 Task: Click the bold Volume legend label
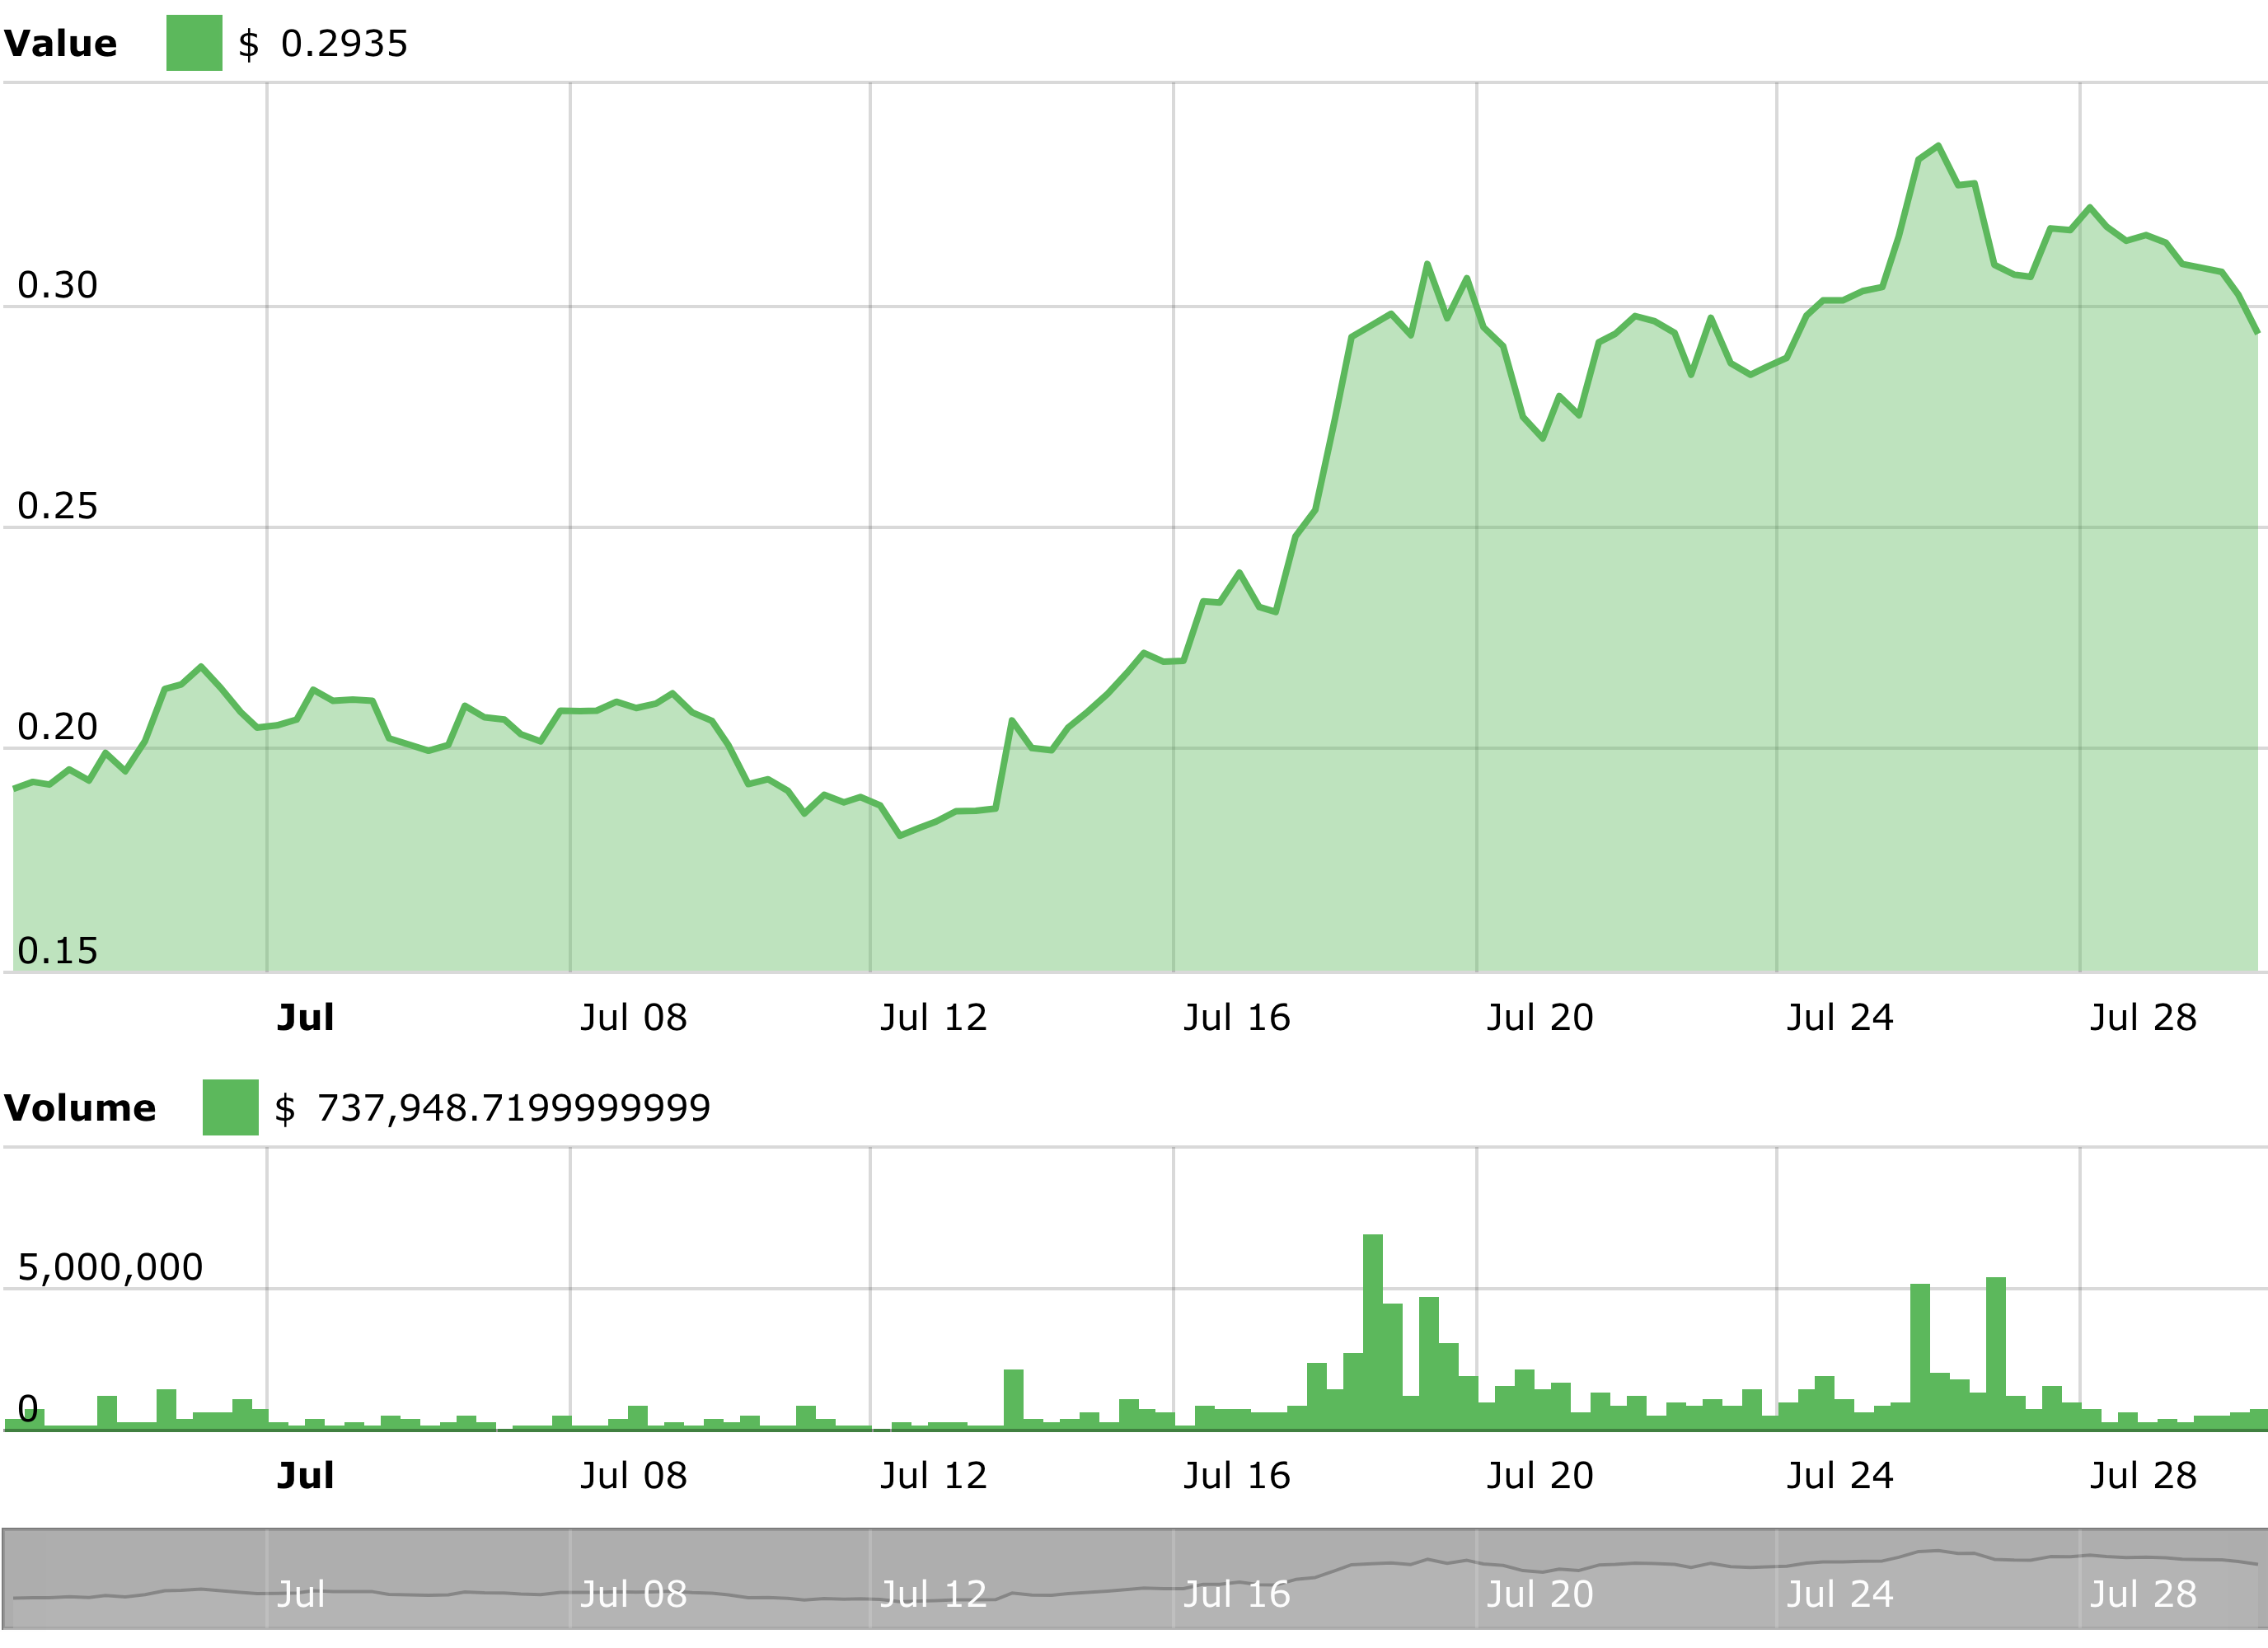point(79,1108)
